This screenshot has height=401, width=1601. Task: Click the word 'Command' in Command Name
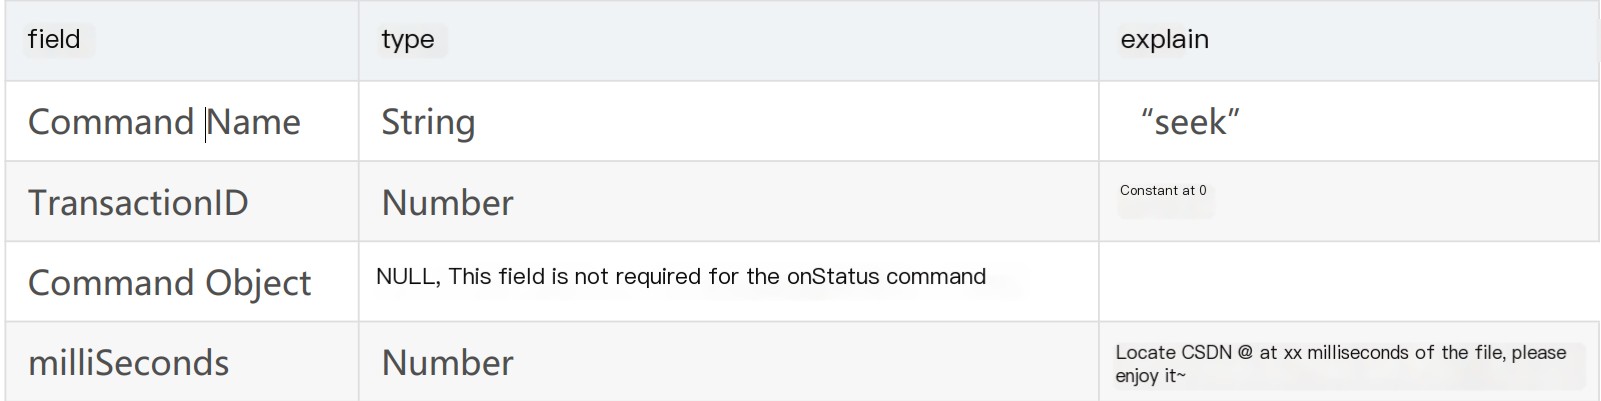pyautogui.click(x=110, y=122)
